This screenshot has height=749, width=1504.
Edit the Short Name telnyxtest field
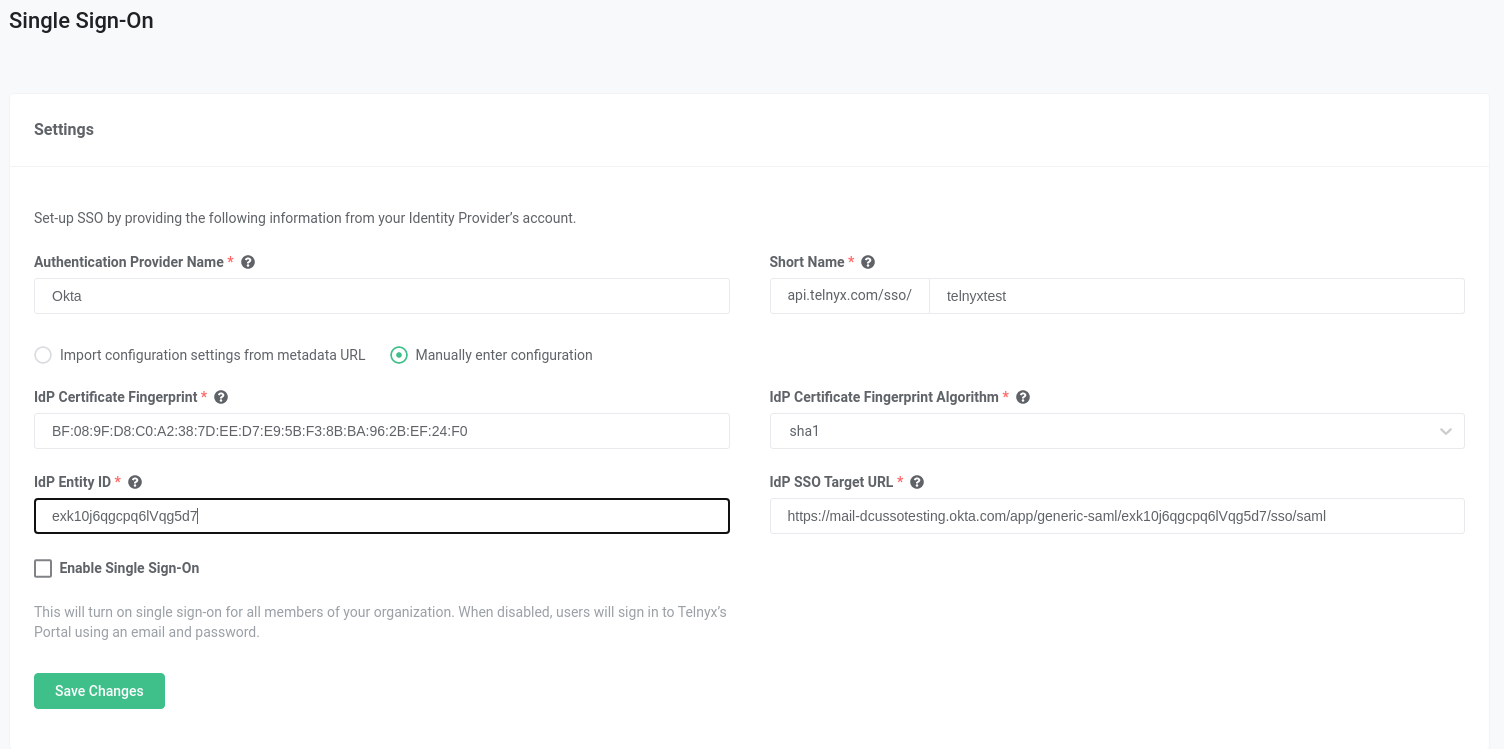click(x=1197, y=296)
